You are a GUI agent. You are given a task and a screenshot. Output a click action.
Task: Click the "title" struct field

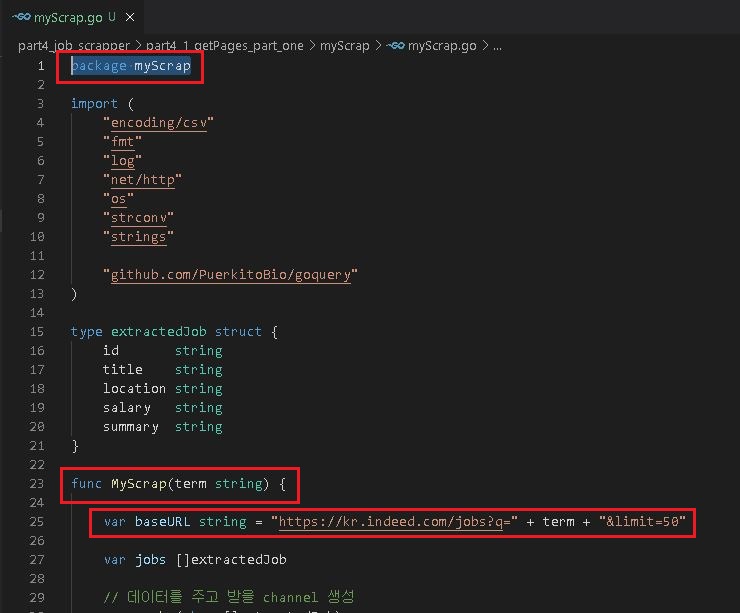(x=123, y=369)
